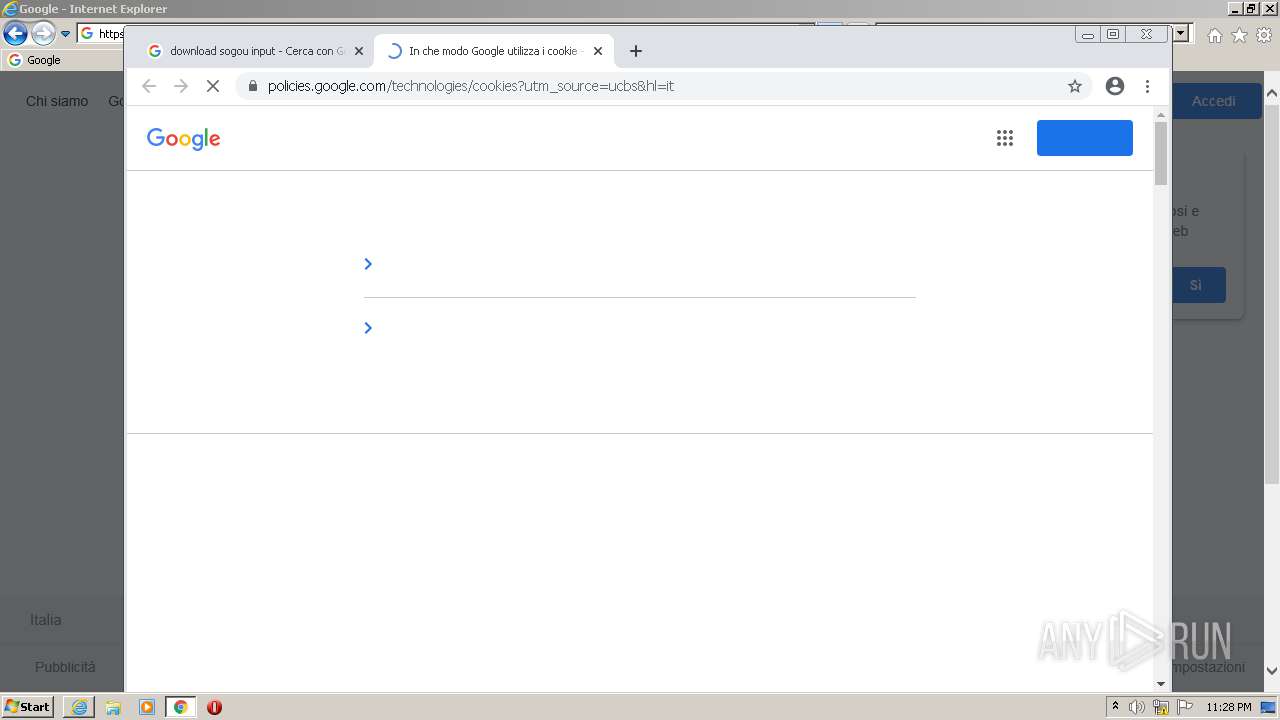Click the Chrome page scrollbar thumb
This screenshot has height=720, width=1280.
(1161, 152)
